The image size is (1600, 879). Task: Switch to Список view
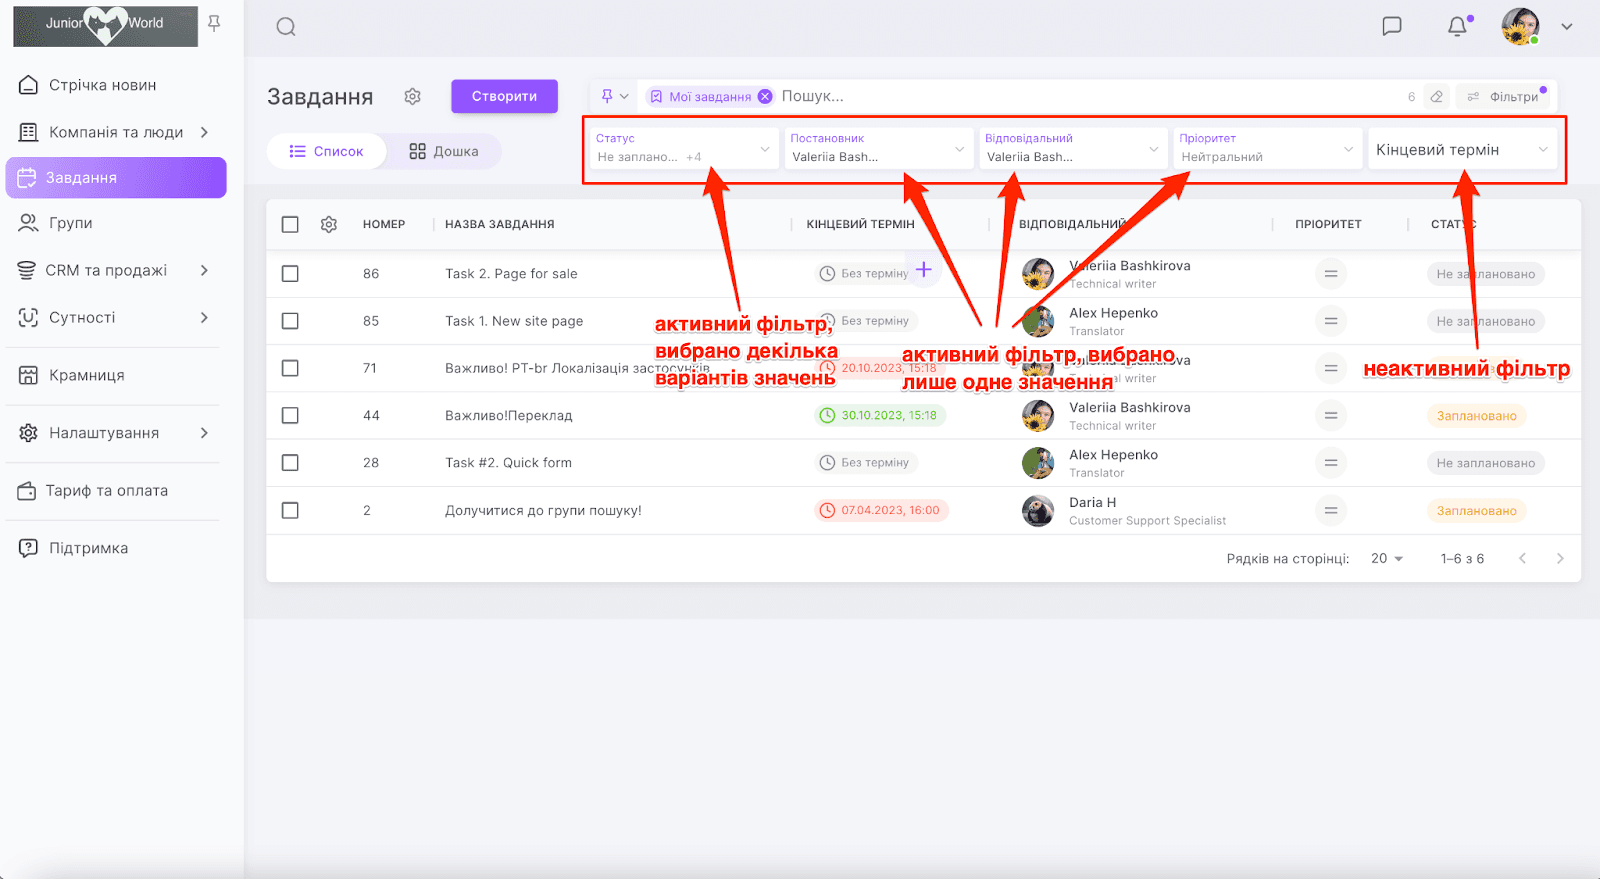(x=326, y=151)
